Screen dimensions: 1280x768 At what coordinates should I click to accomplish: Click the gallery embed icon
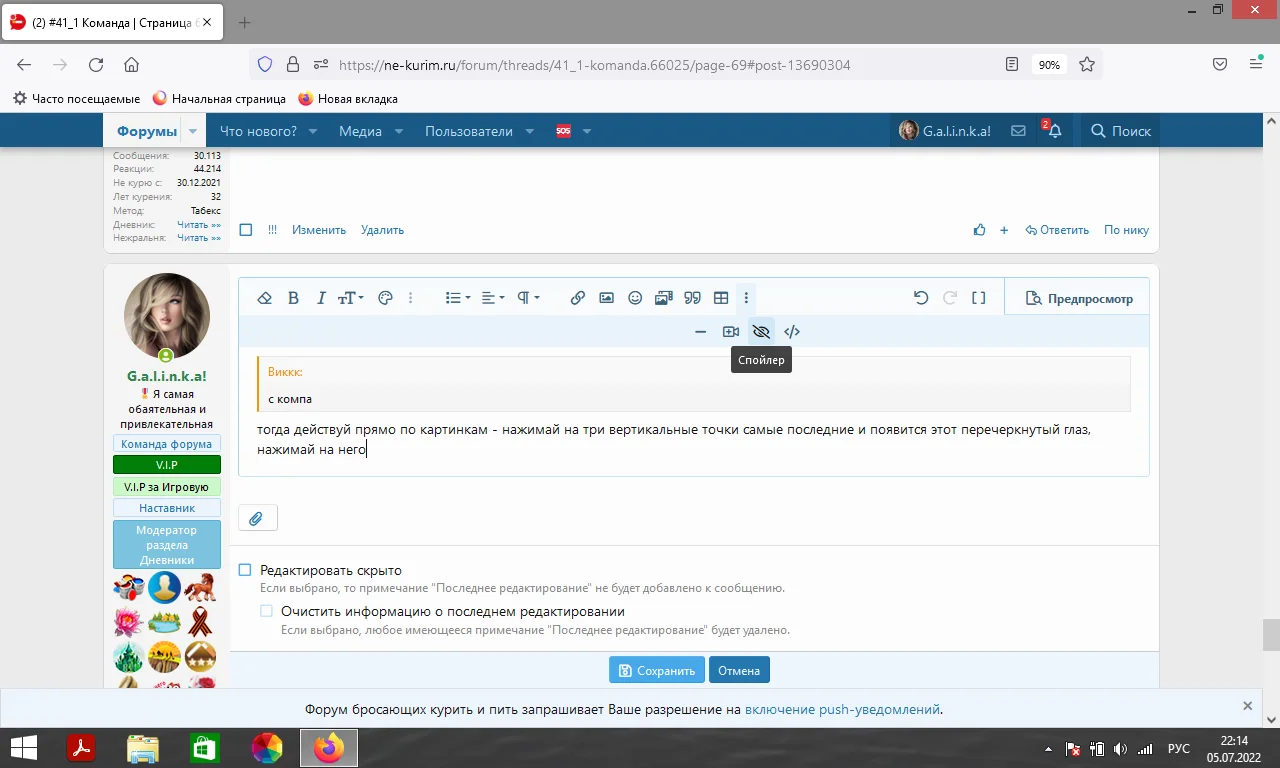(x=663, y=298)
